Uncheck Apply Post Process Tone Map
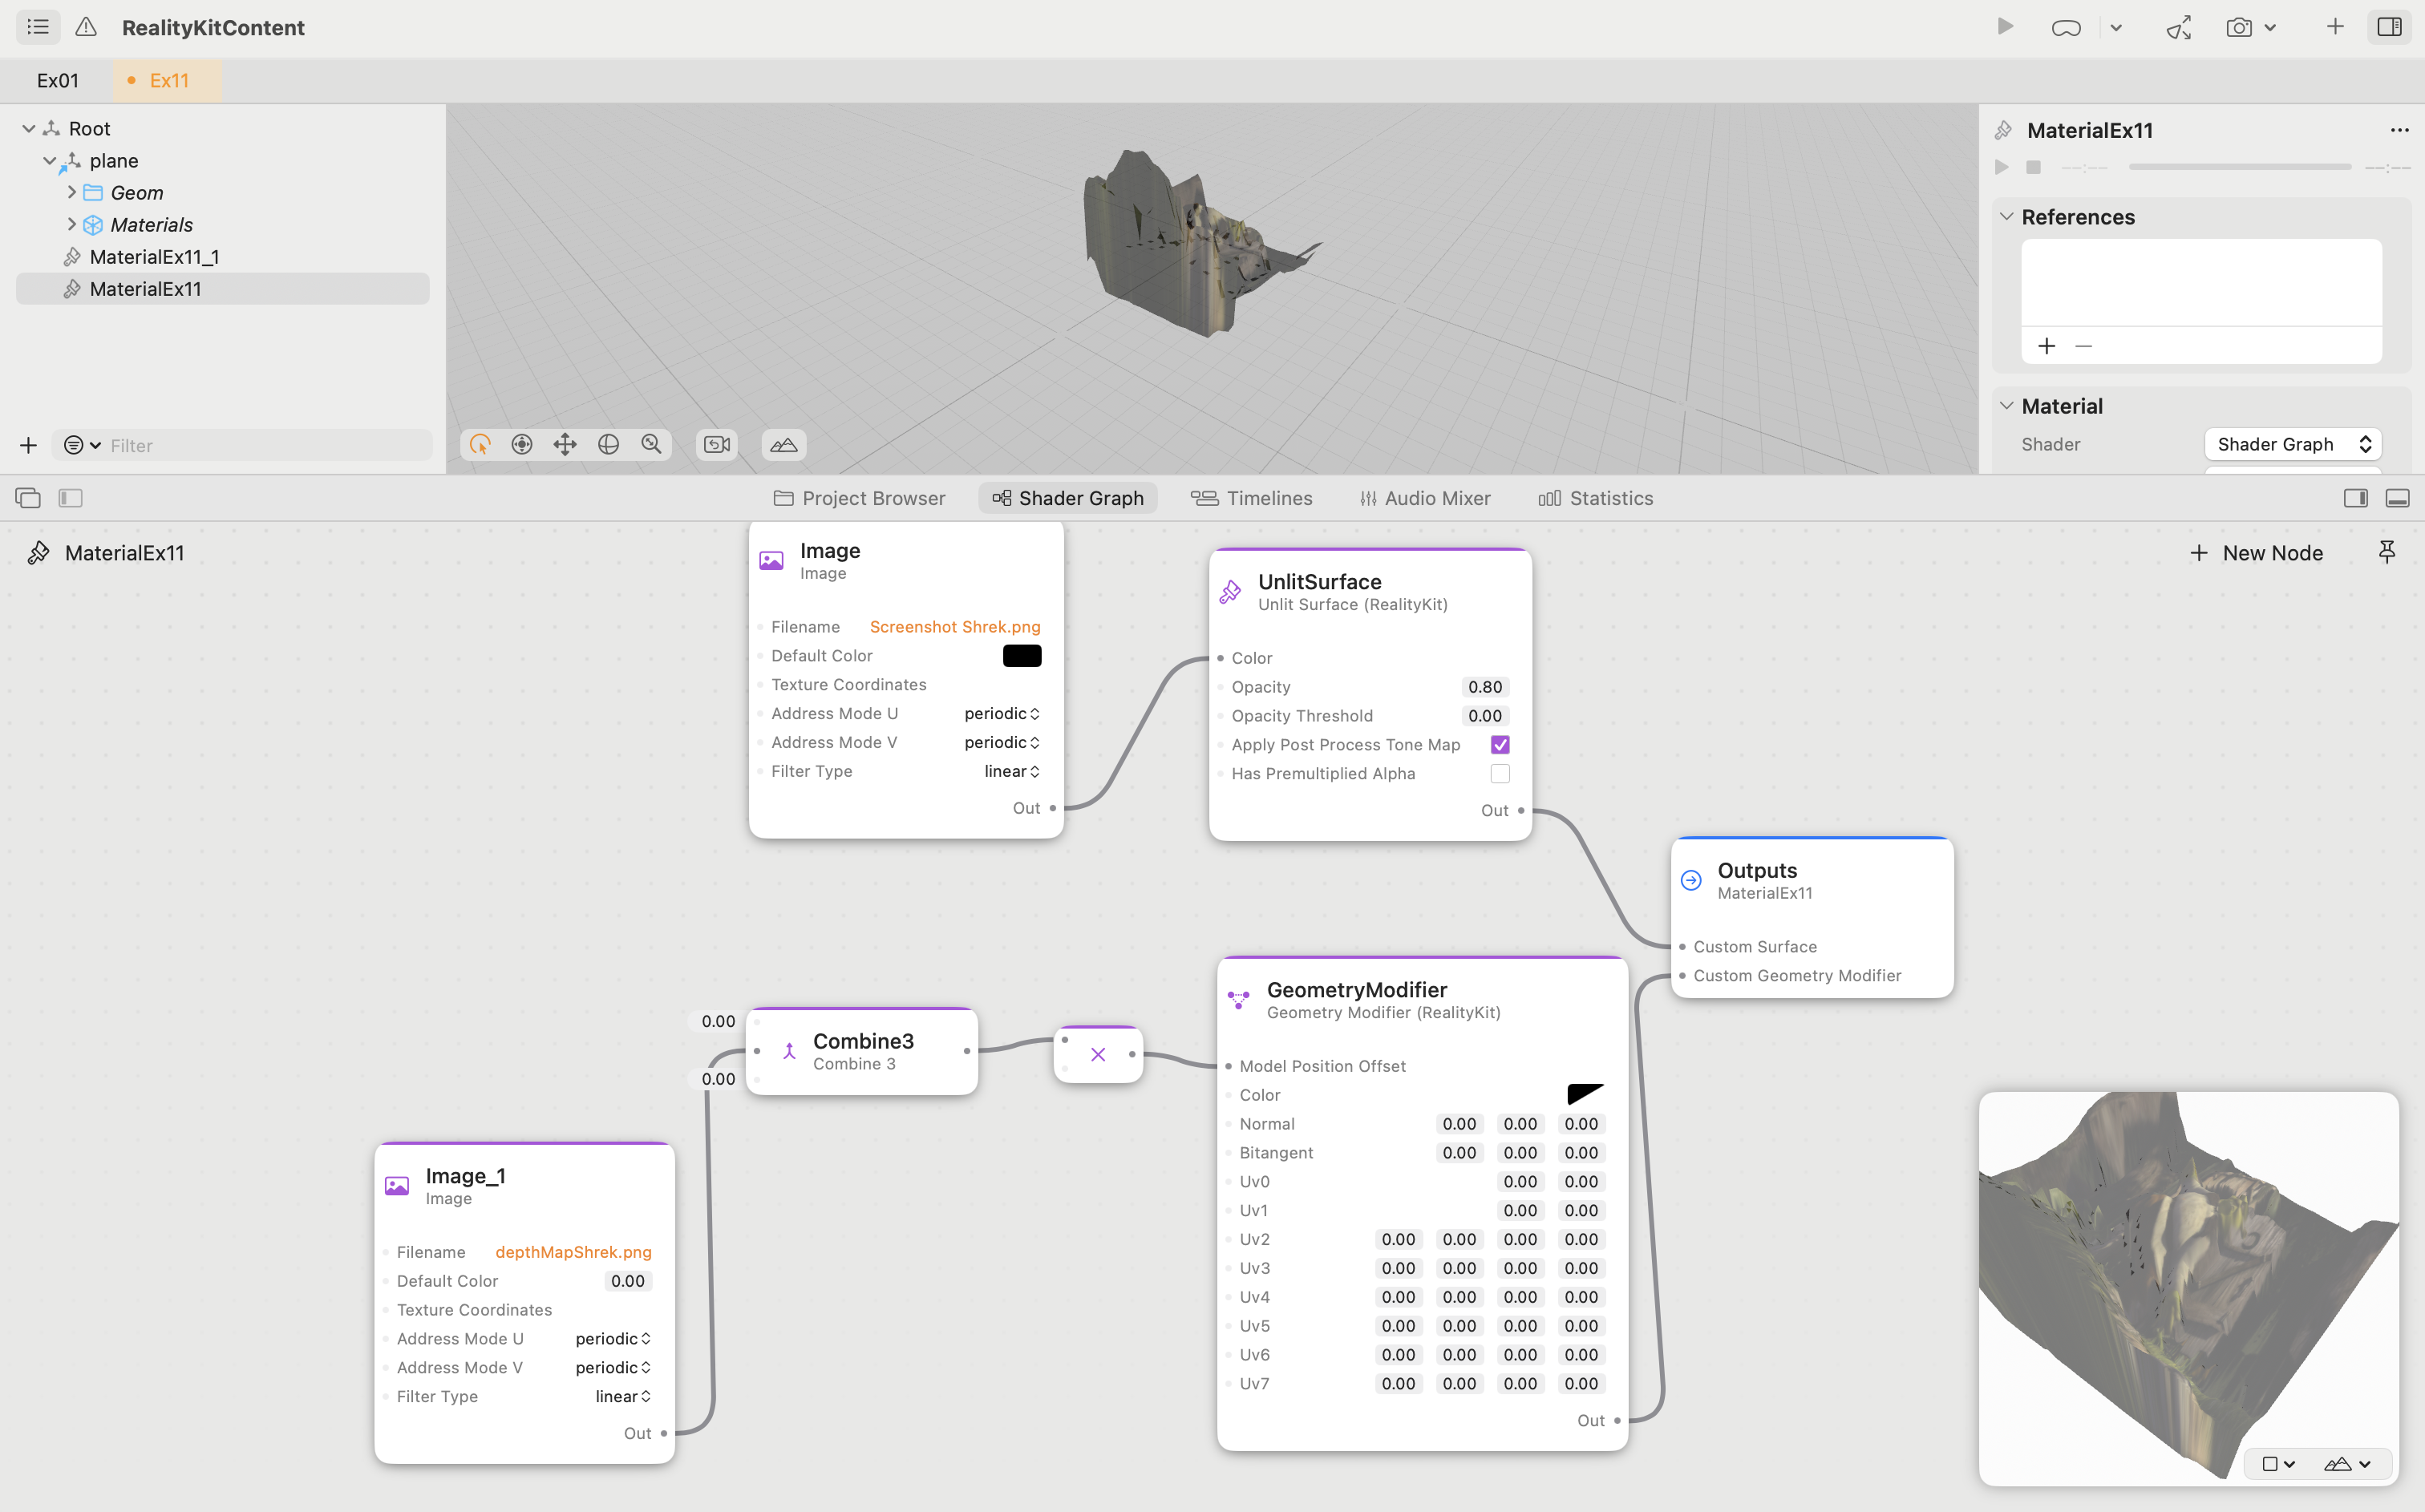The height and width of the screenshot is (1512, 2425). pyautogui.click(x=1500, y=745)
